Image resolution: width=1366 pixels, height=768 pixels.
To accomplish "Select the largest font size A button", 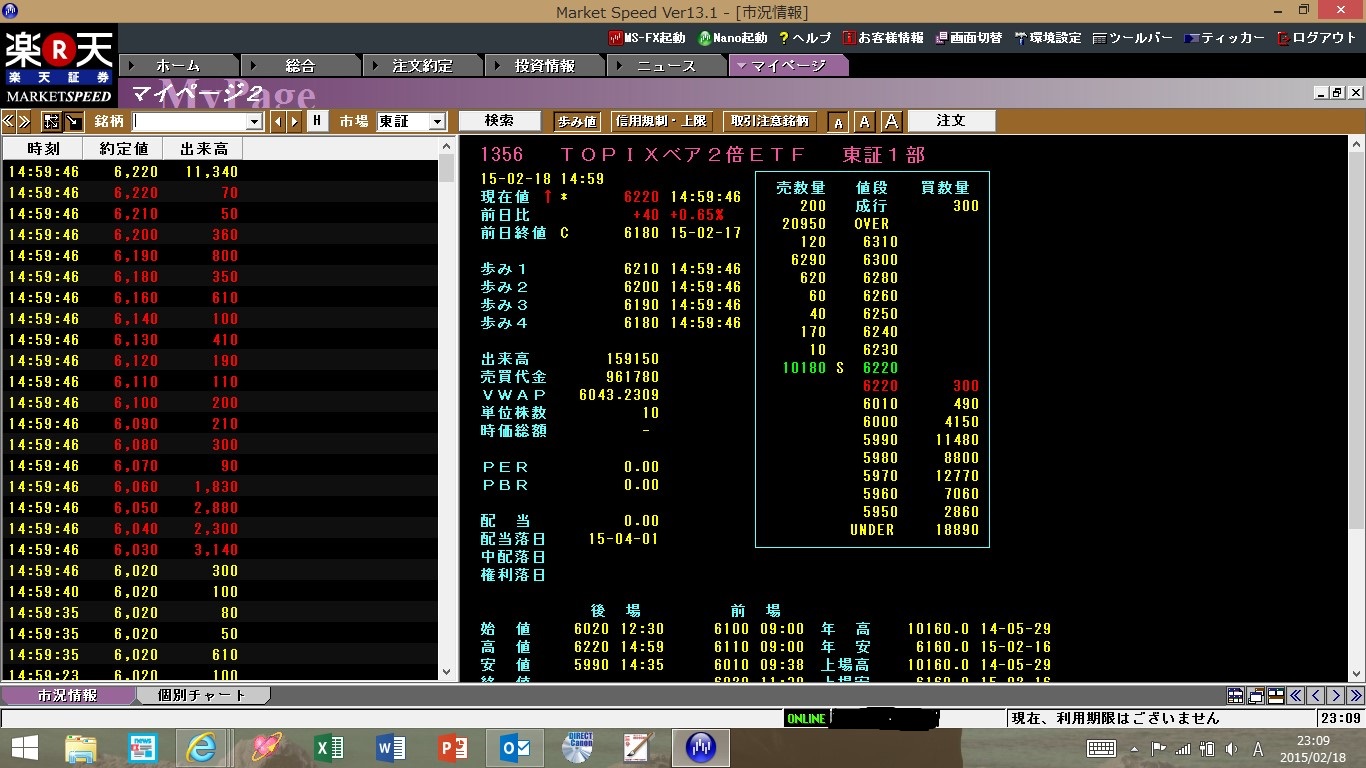I will (891, 121).
